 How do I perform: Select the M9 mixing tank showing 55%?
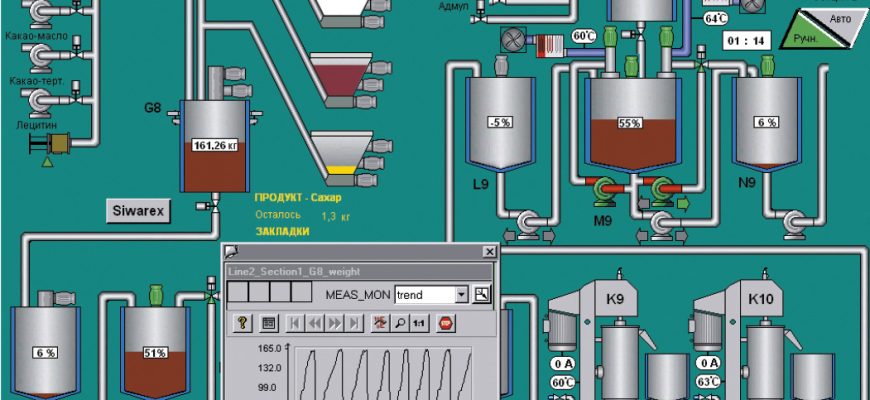(x=629, y=124)
